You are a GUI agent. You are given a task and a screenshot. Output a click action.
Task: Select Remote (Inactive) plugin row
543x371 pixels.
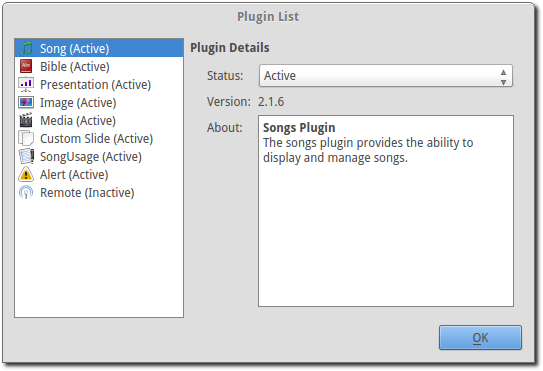click(x=99, y=192)
